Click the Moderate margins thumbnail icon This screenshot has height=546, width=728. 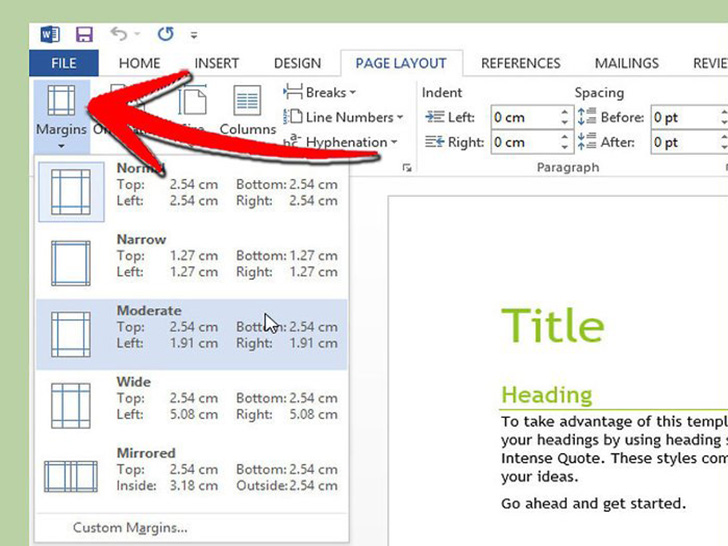pos(71,334)
